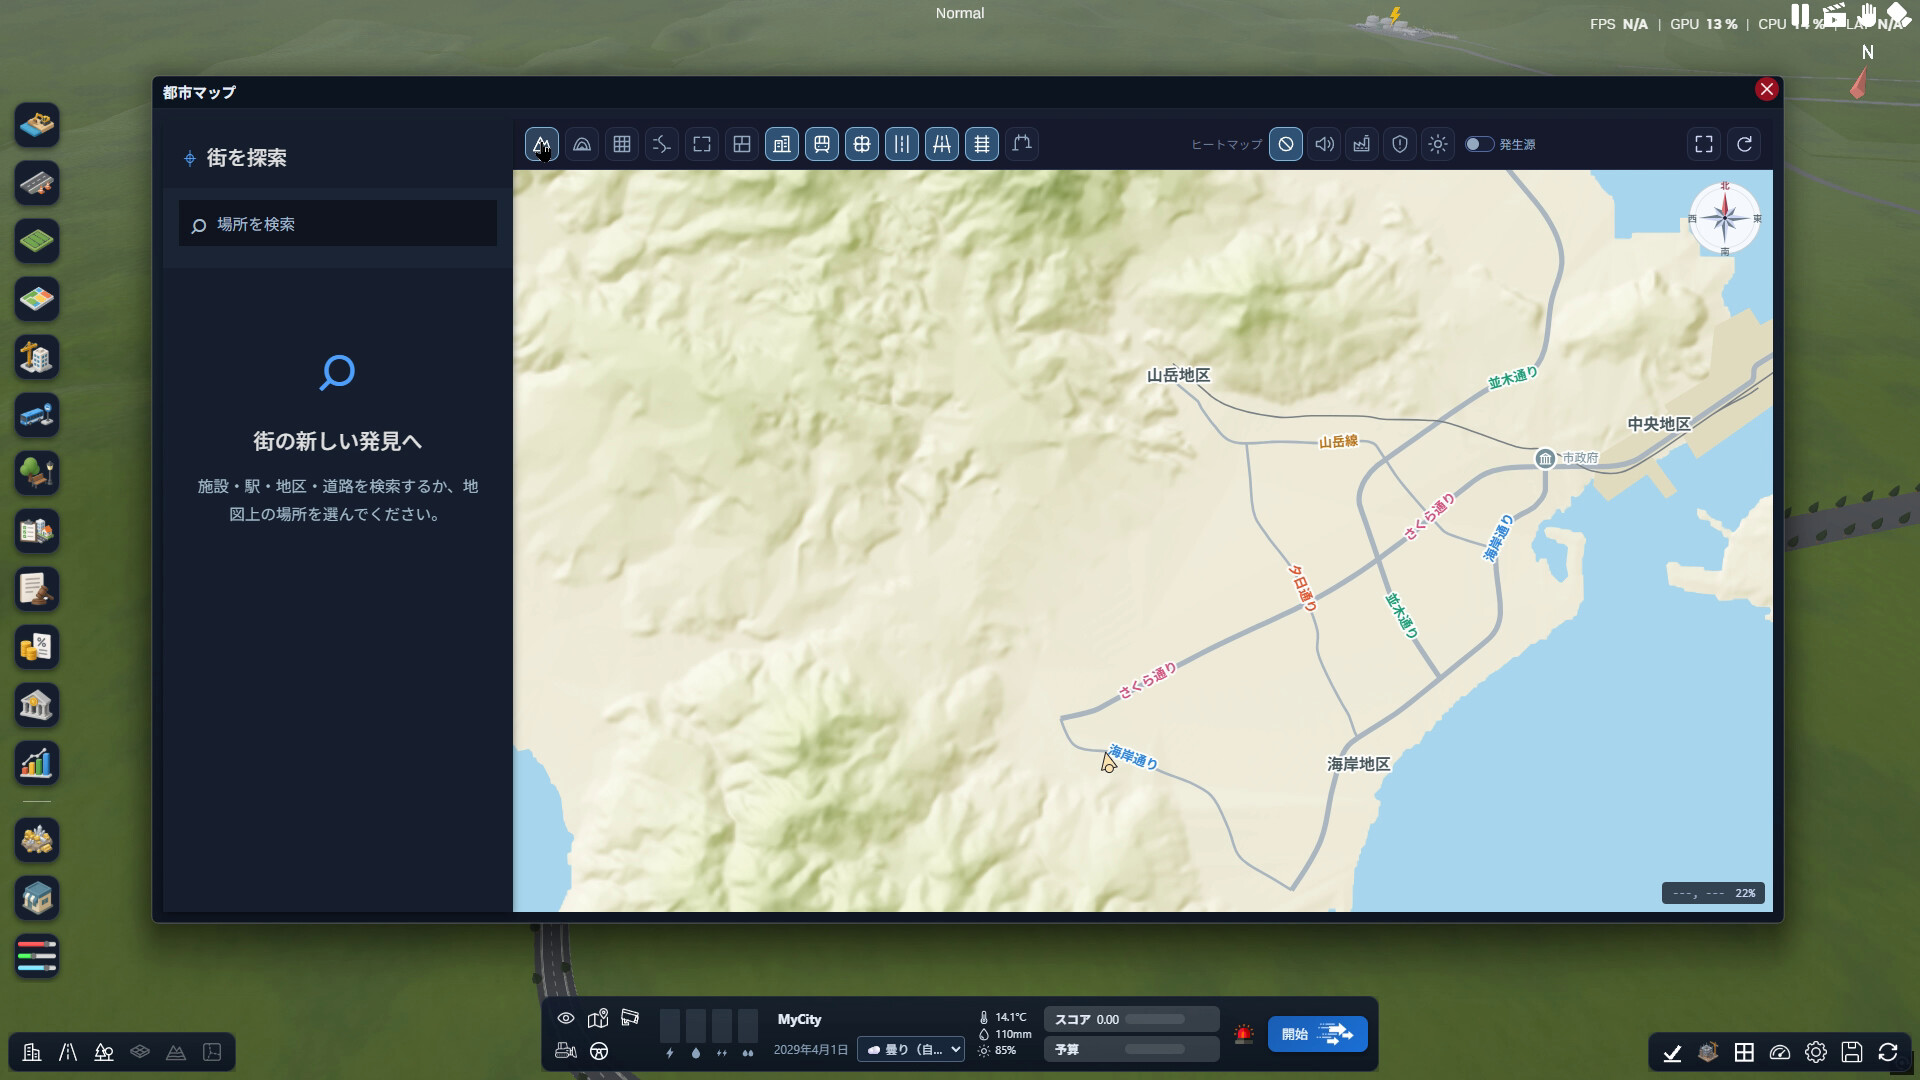Click the 山岳線 railway label

(1338, 441)
